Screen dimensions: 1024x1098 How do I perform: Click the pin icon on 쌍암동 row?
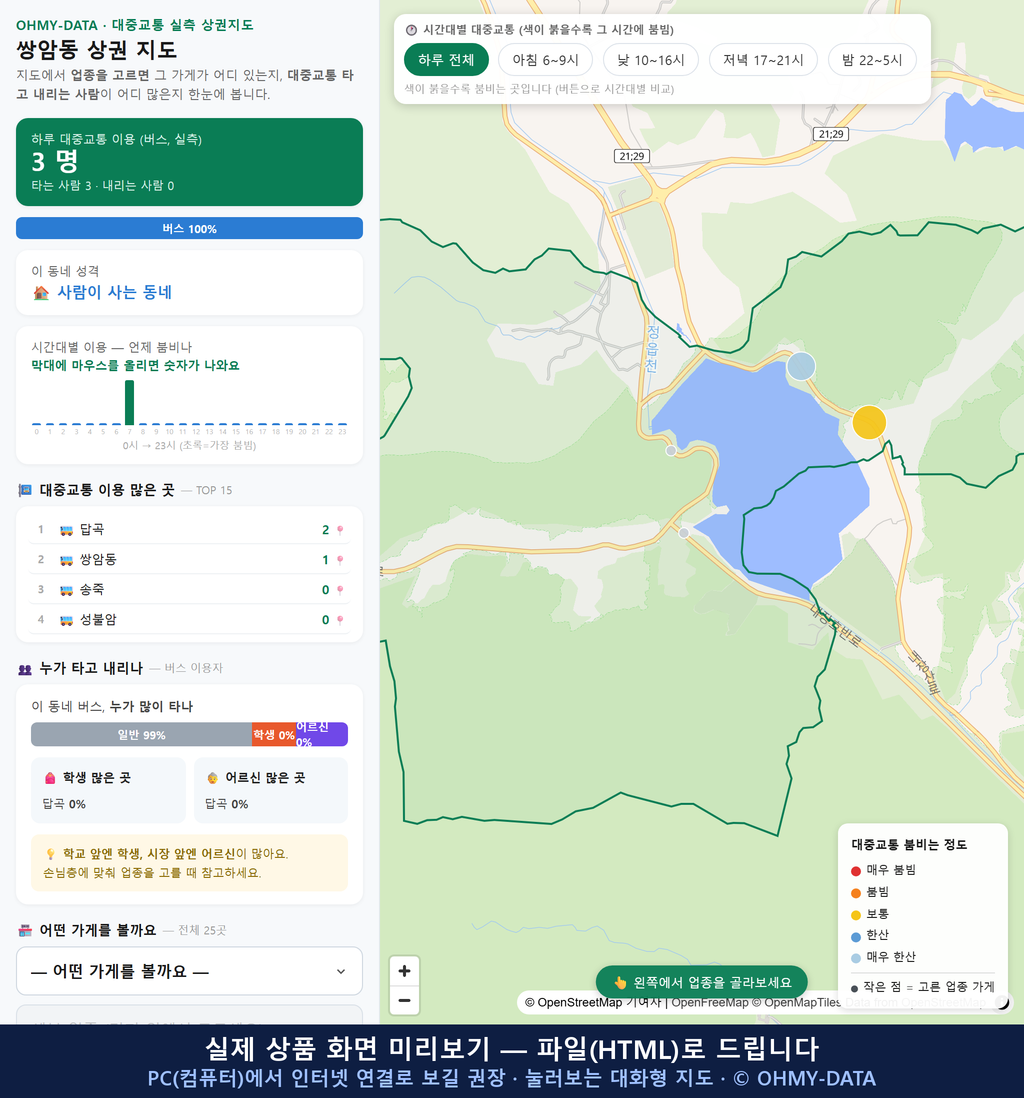pos(340,560)
